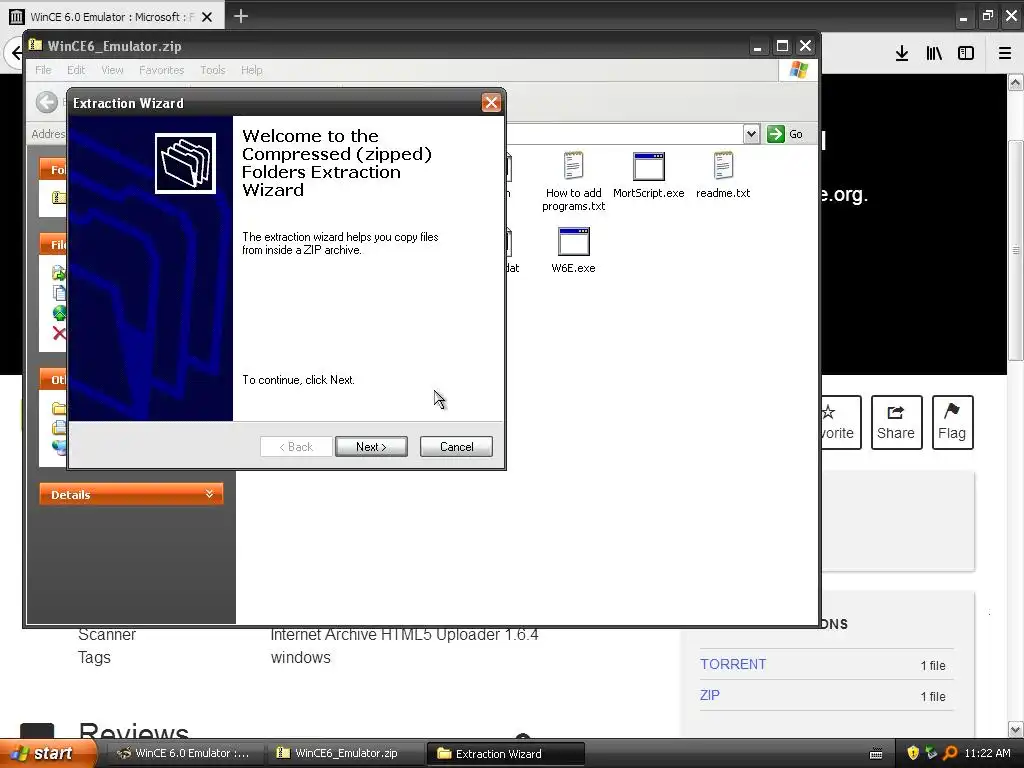Open the Edit menu in the zip window
Viewport: 1024px width, 768px height.
(76, 70)
